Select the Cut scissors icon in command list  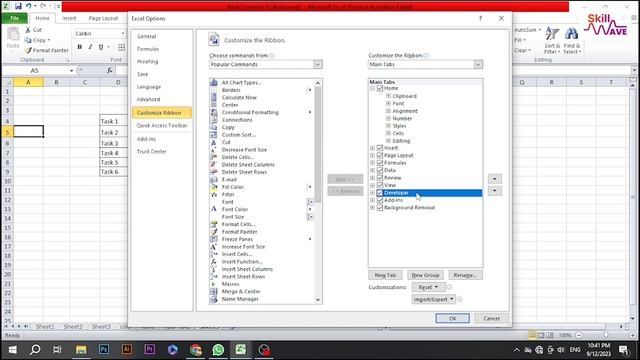[x=213, y=142]
